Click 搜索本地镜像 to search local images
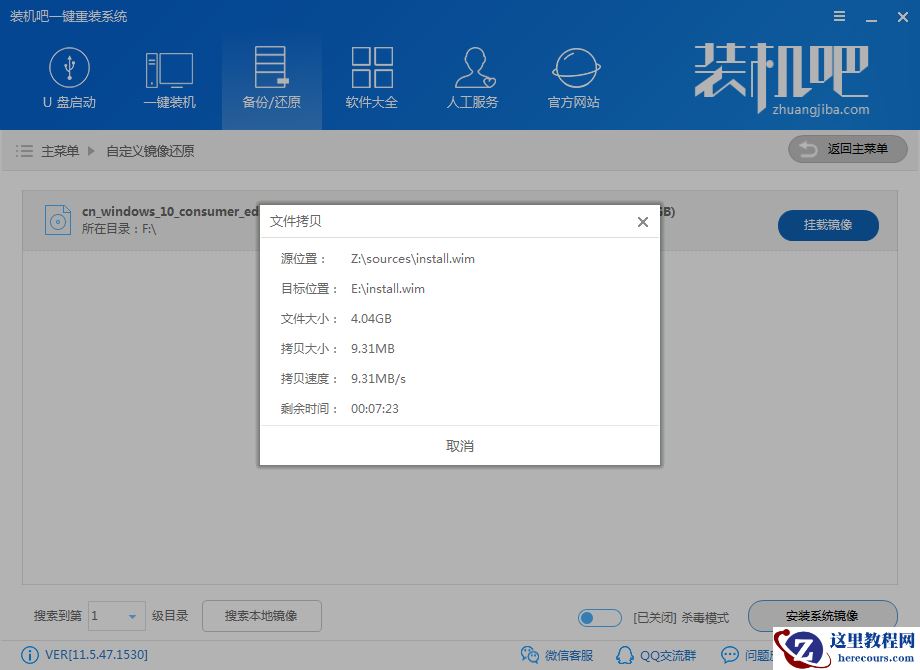Screen dimensions: 920x670 [261, 617]
